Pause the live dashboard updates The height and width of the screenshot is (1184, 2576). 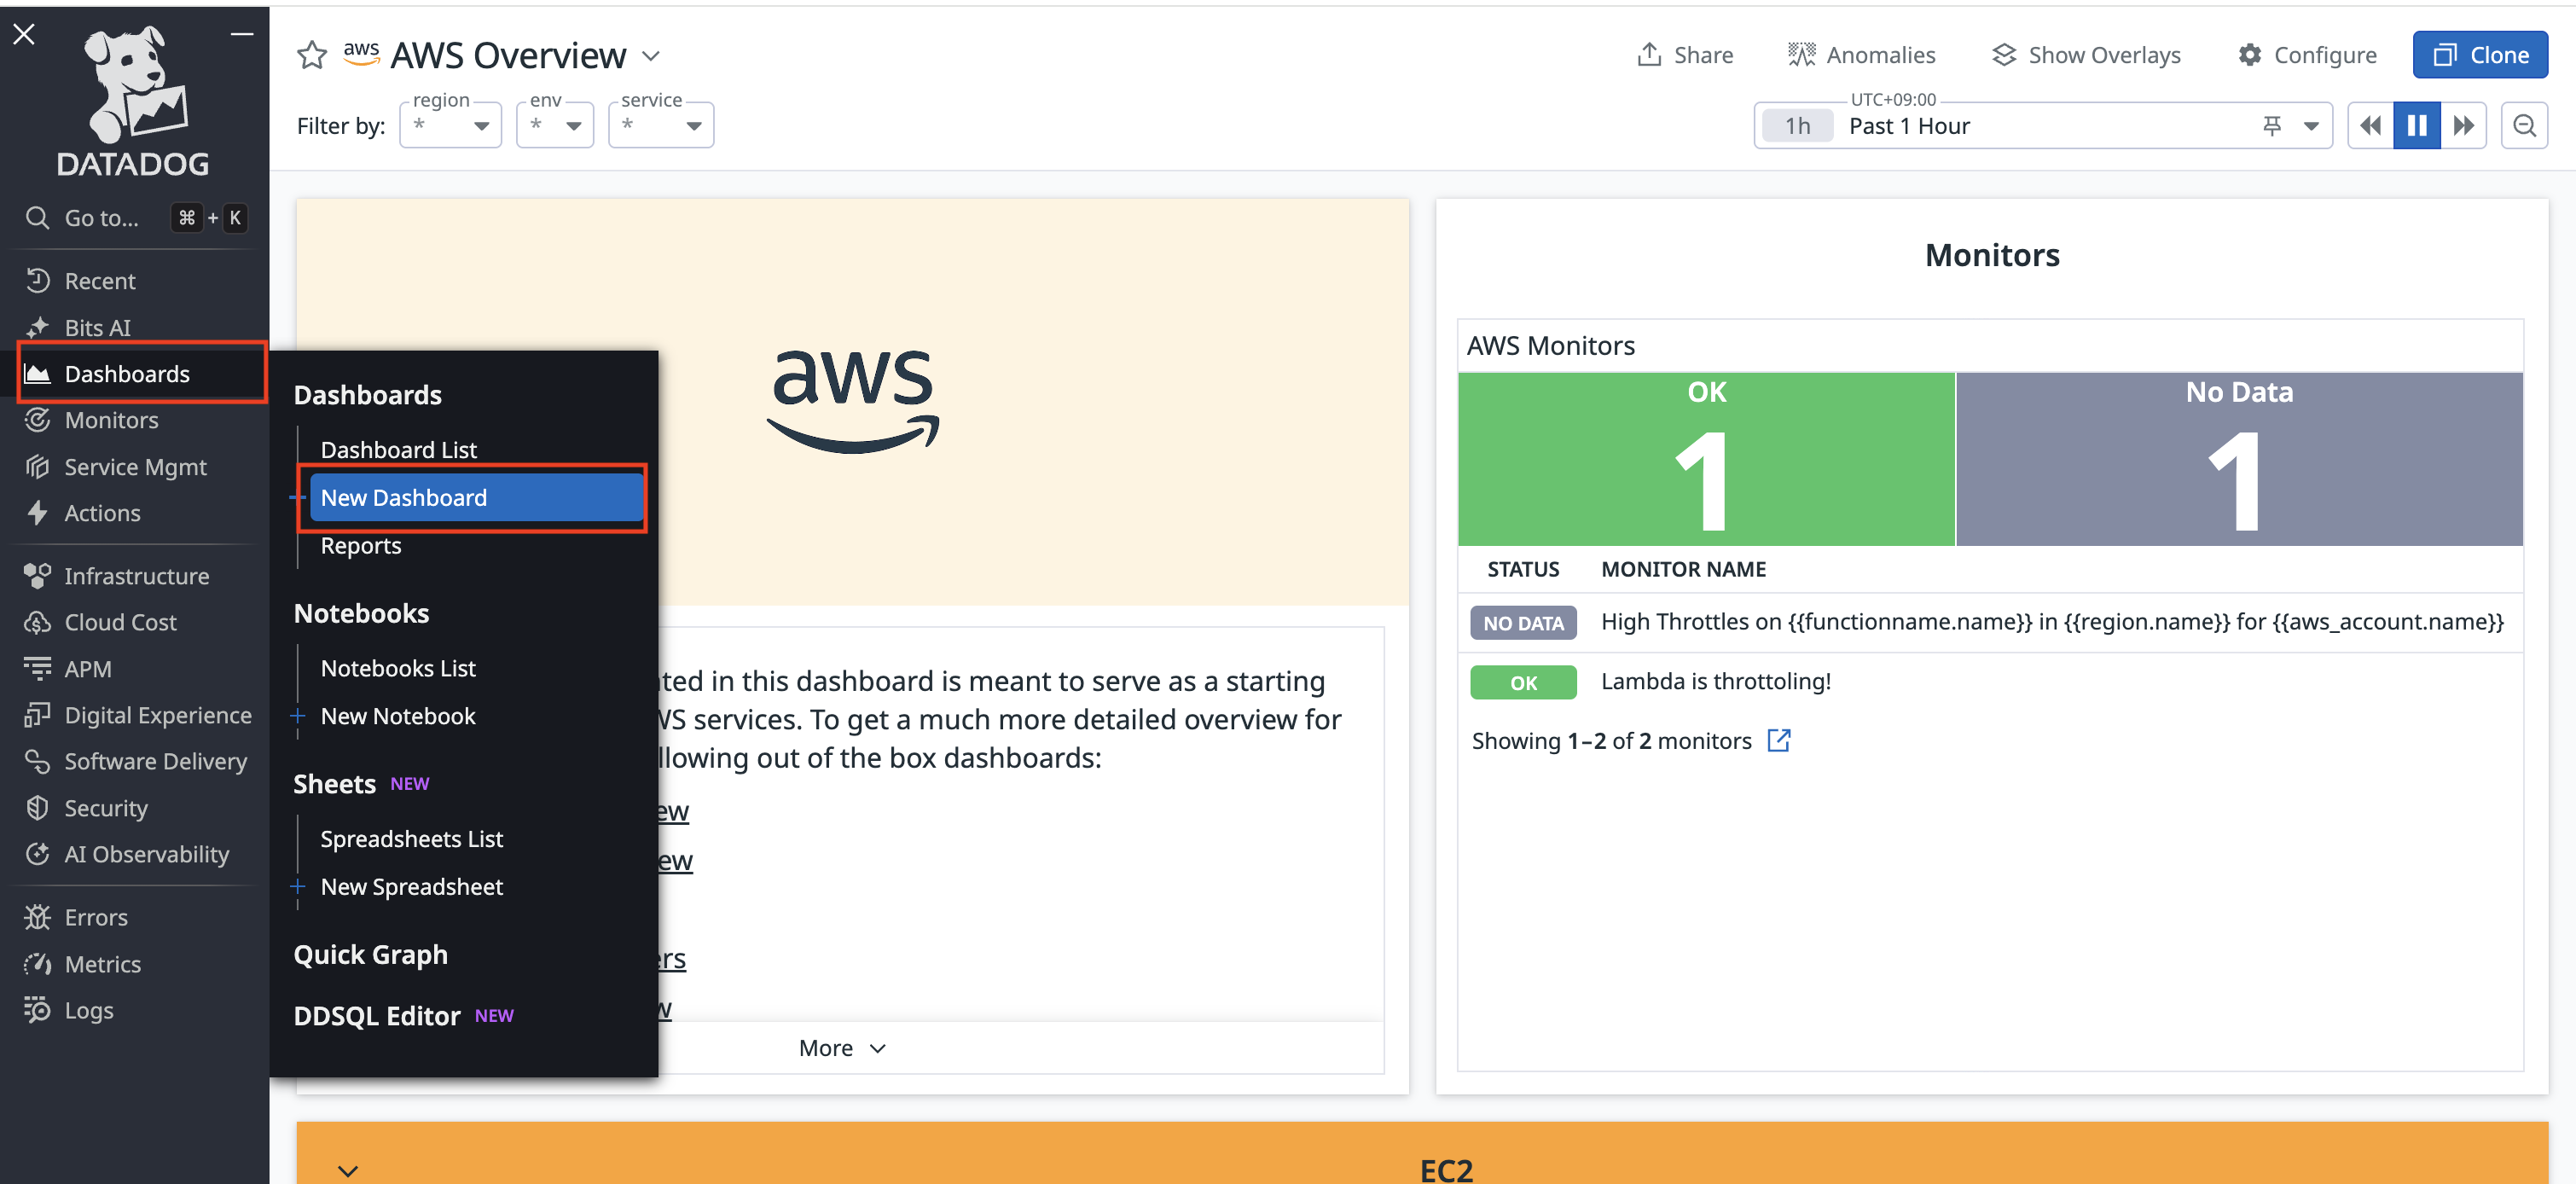click(x=2416, y=126)
